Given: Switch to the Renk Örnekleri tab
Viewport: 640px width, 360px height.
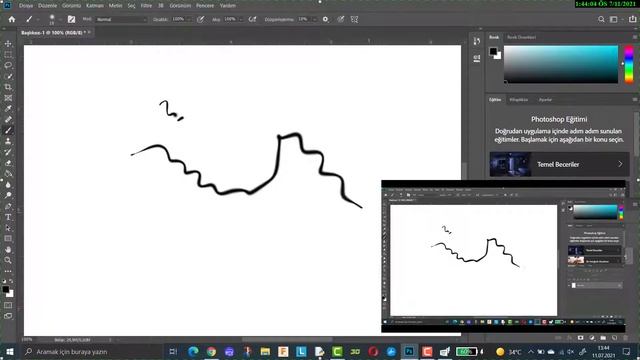Looking at the screenshot, I should pos(521,37).
